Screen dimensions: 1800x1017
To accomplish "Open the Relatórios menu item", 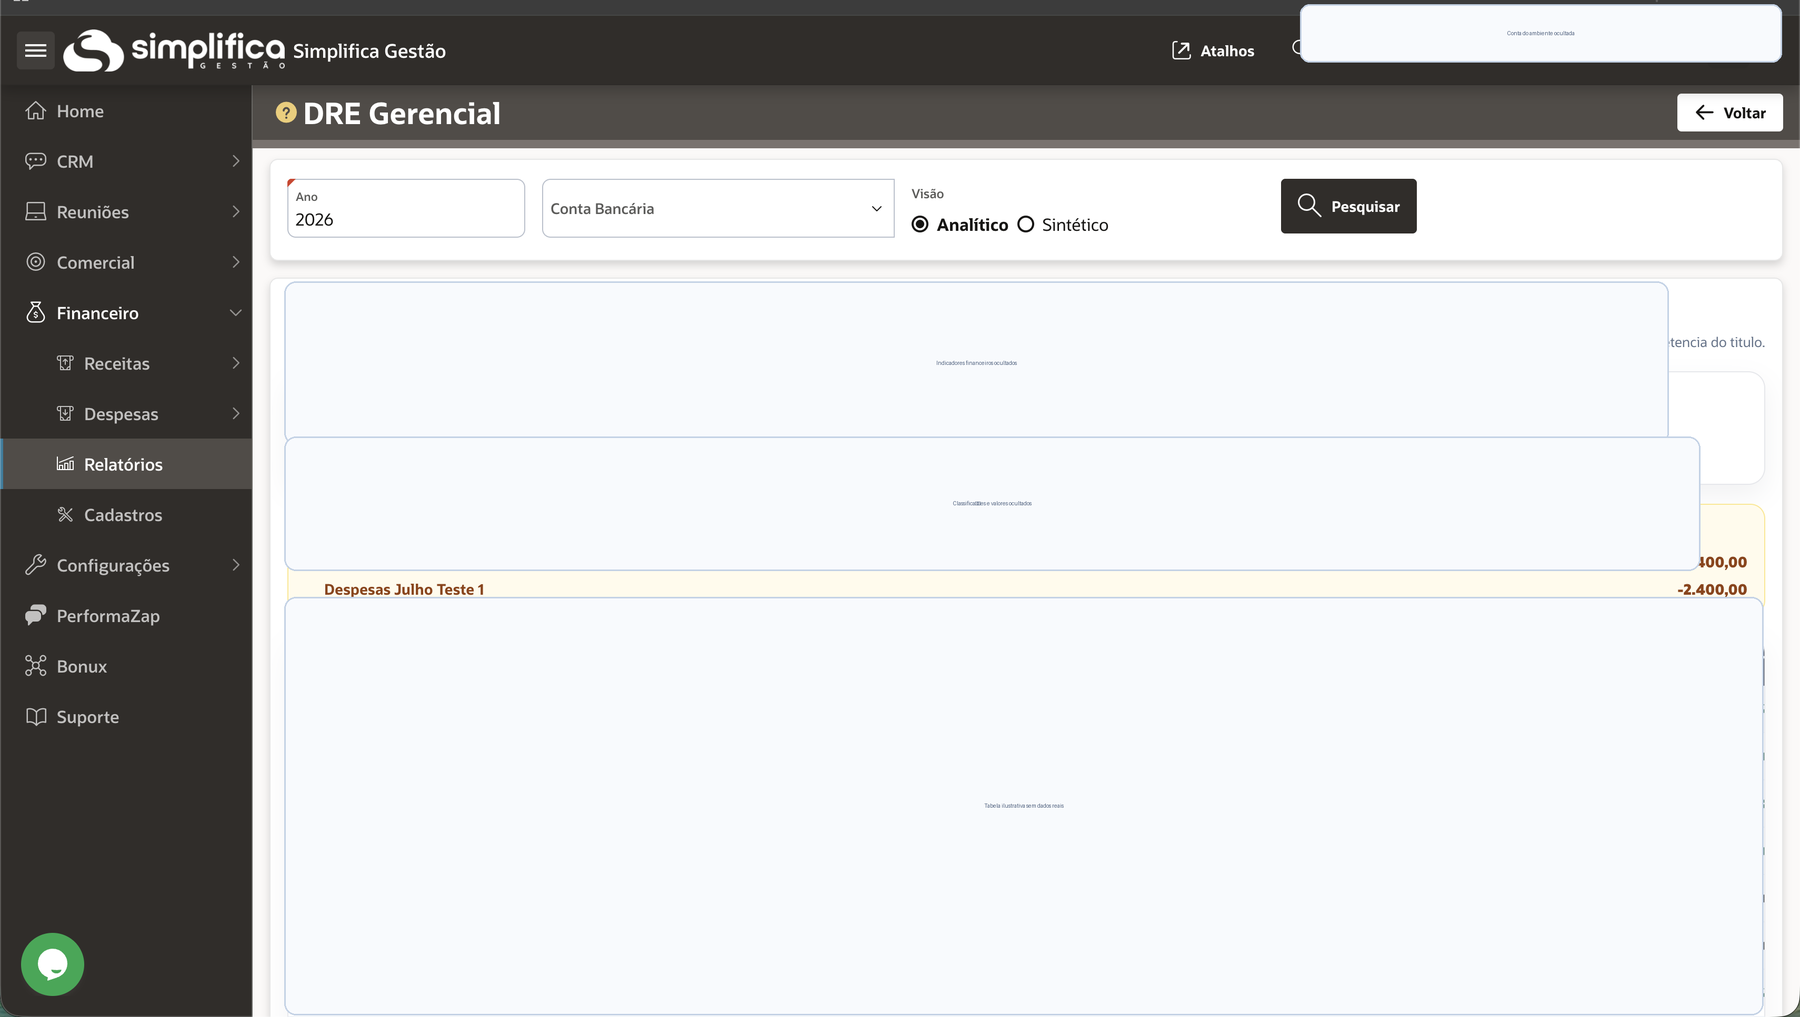I will click(x=123, y=465).
